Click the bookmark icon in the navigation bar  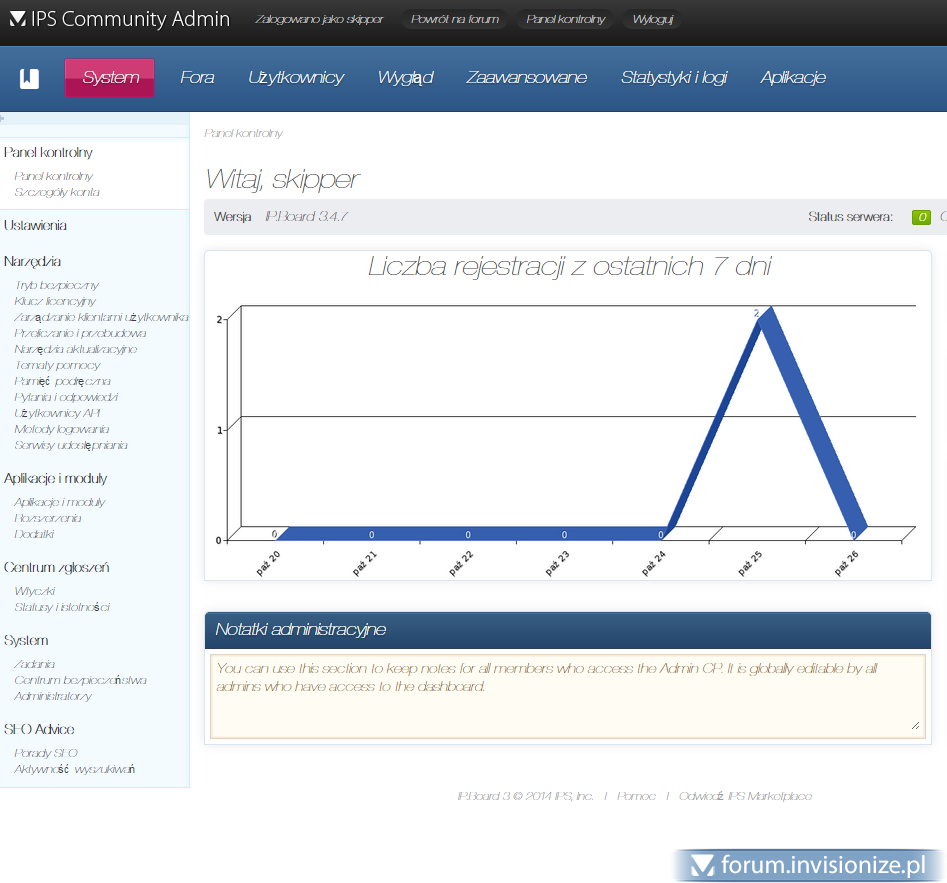(x=29, y=78)
